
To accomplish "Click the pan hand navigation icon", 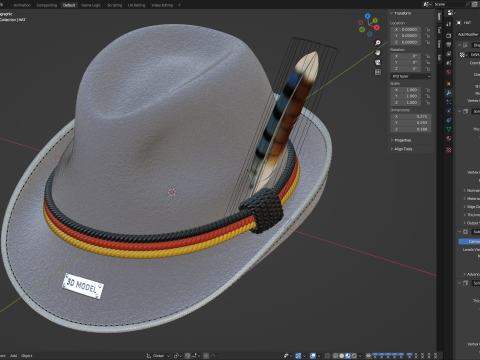I will (x=378, y=52).
